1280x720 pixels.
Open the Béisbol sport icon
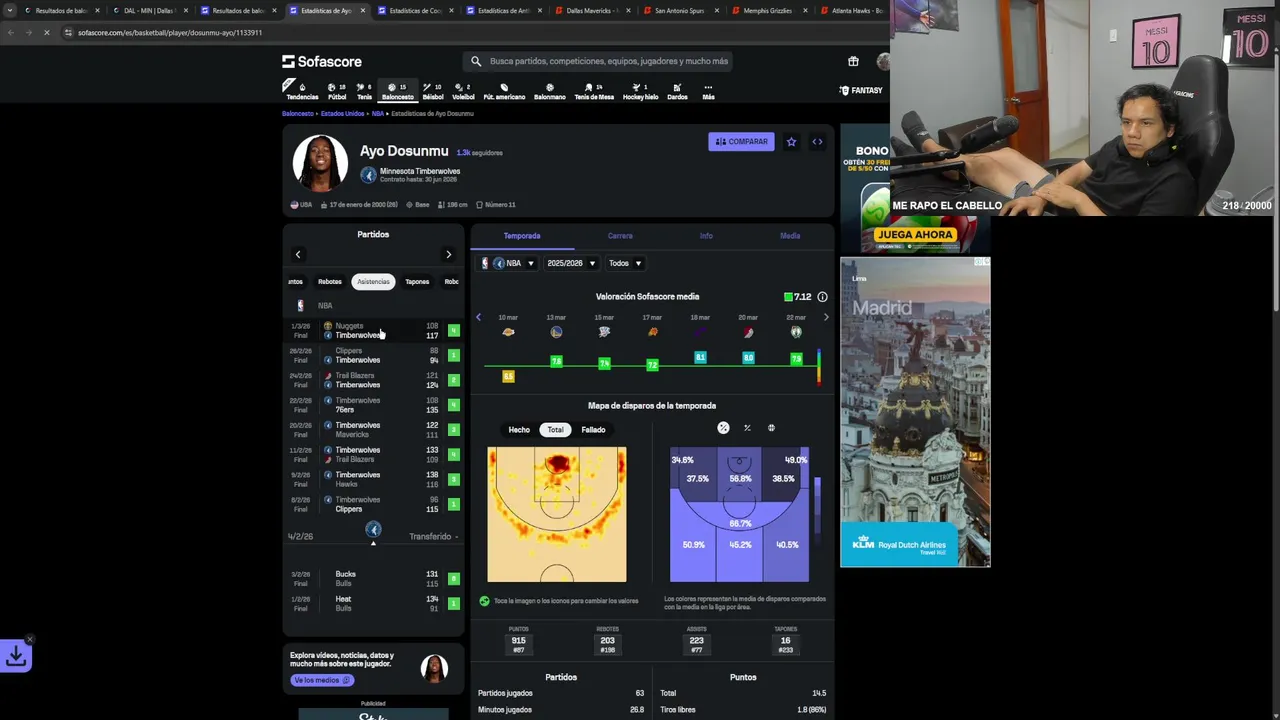[433, 91]
